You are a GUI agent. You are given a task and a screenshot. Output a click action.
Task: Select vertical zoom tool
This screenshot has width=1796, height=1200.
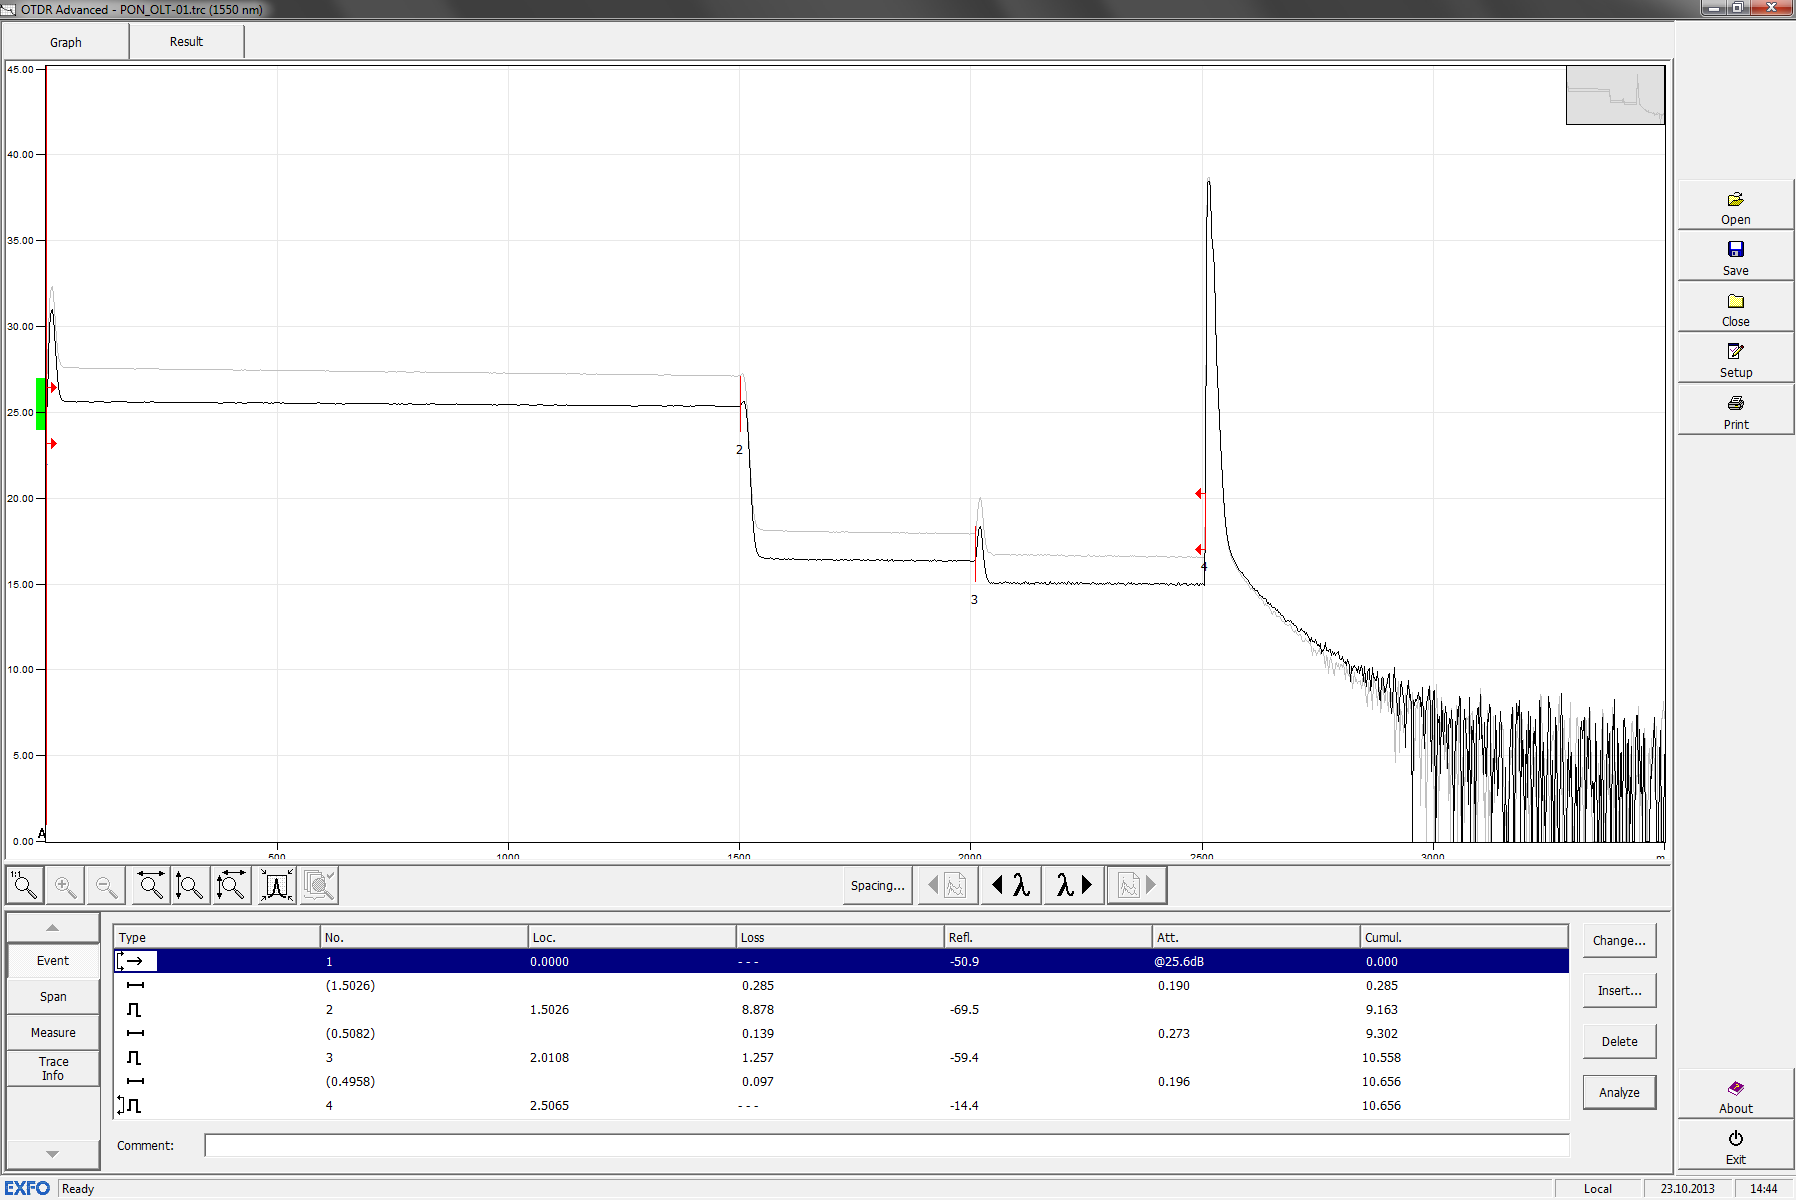pyautogui.click(x=190, y=885)
